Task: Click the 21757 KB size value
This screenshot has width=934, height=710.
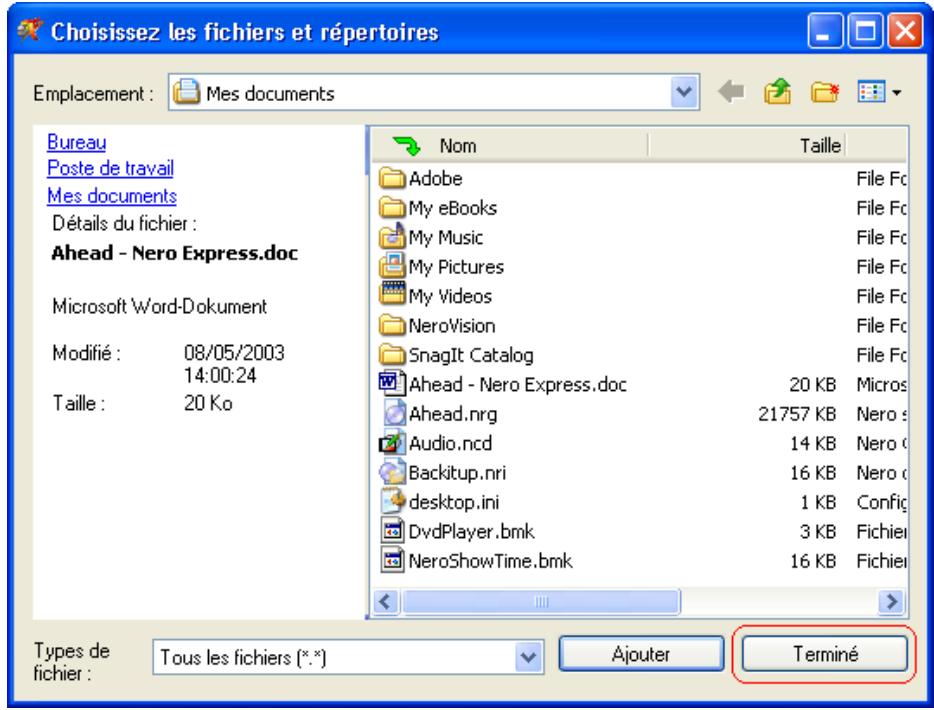Action: click(797, 413)
